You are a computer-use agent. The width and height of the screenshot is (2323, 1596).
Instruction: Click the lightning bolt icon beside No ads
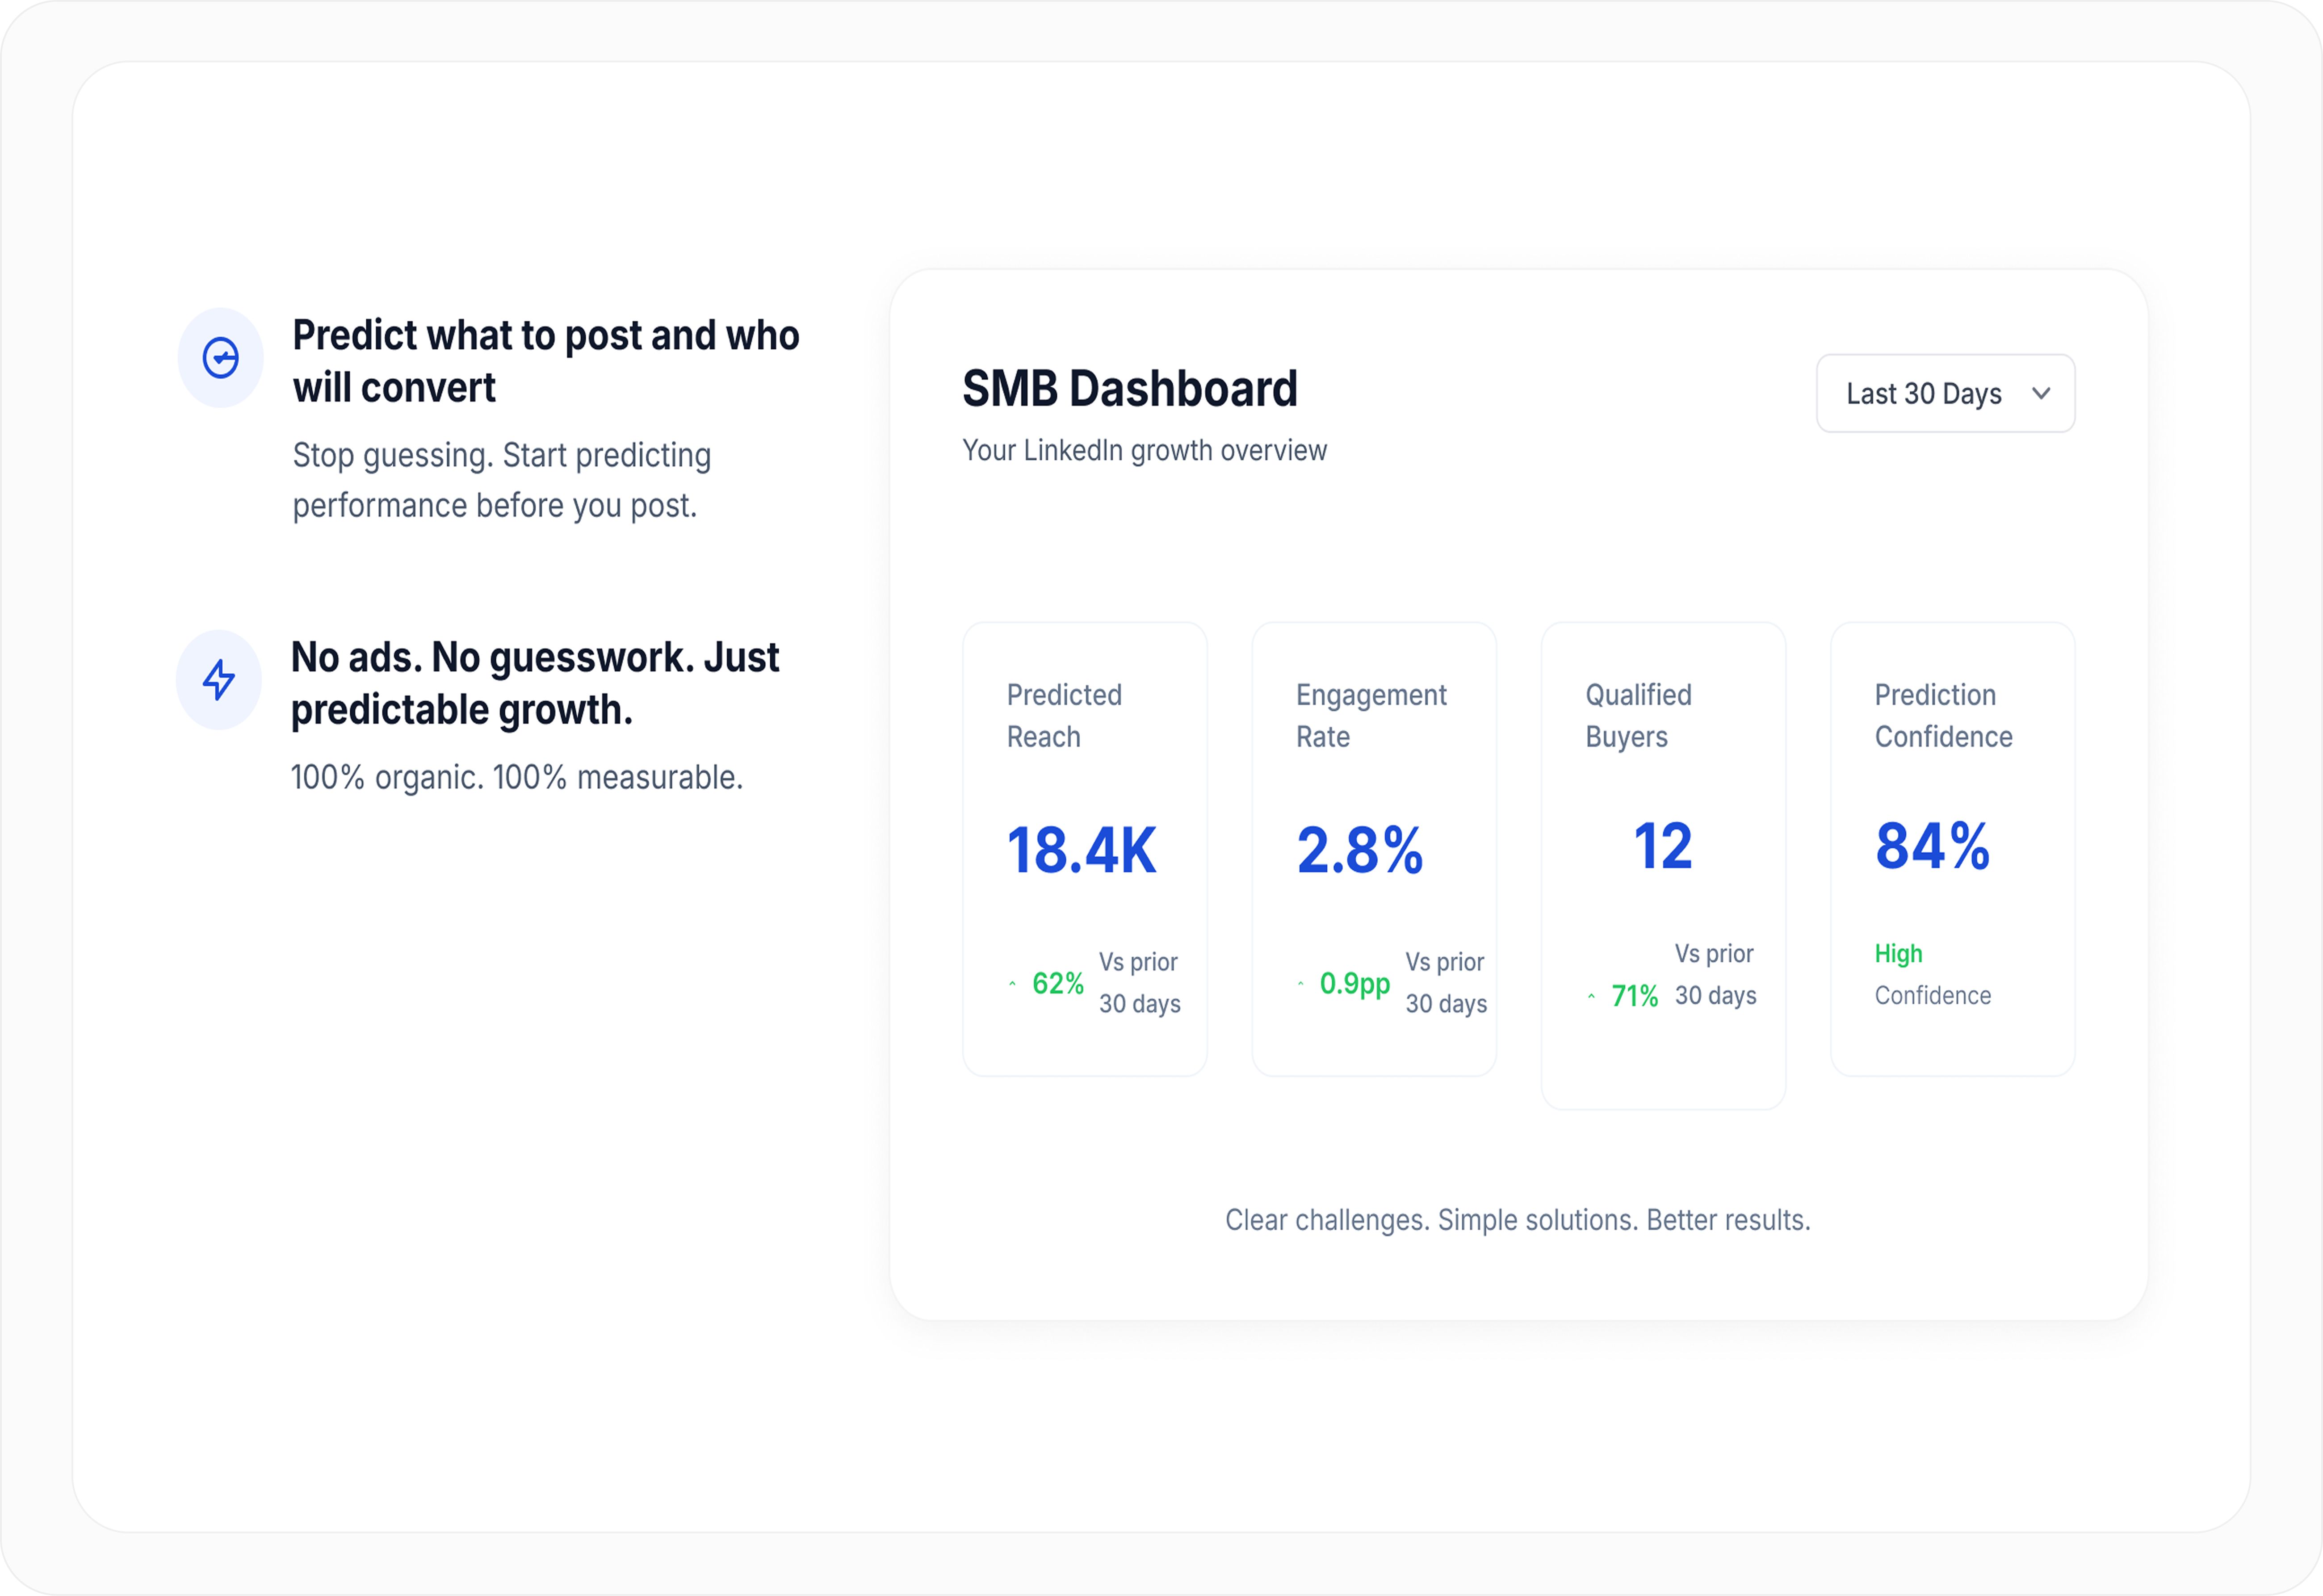click(x=219, y=680)
